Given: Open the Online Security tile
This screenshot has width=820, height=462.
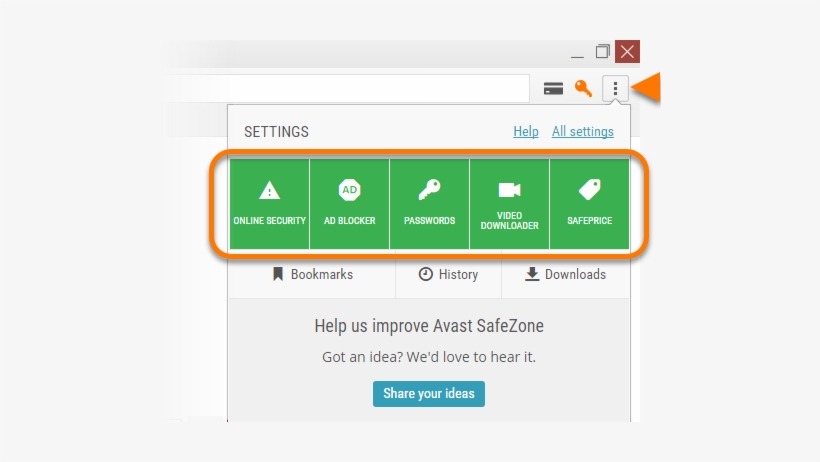Looking at the screenshot, I should (x=269, y=204).
